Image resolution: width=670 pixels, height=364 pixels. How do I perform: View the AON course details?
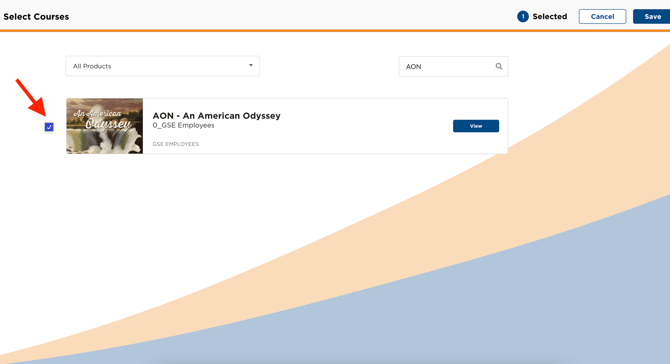tap(476, 126)
